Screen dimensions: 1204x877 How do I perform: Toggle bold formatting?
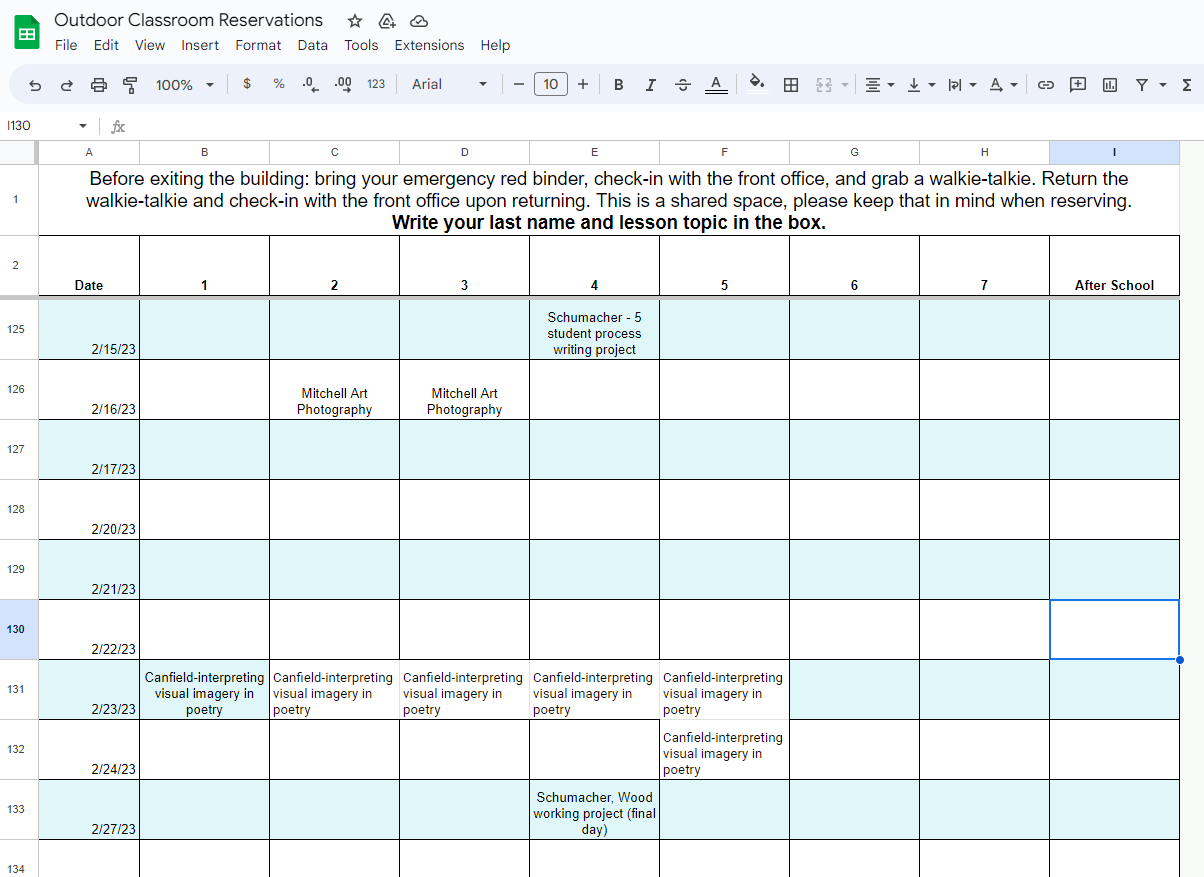[618, 85]
